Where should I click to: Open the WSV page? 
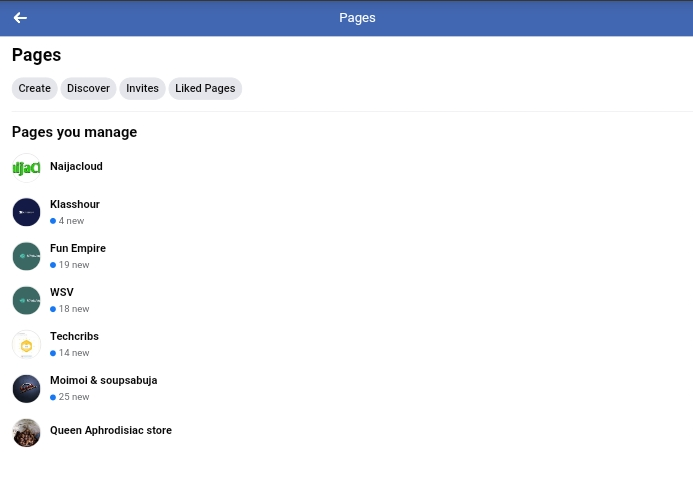click(62, 292)
